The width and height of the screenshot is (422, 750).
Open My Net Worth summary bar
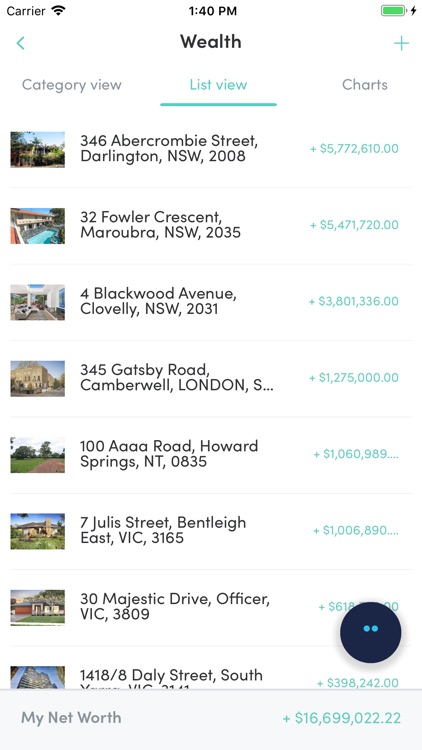(x=211, y=719)
